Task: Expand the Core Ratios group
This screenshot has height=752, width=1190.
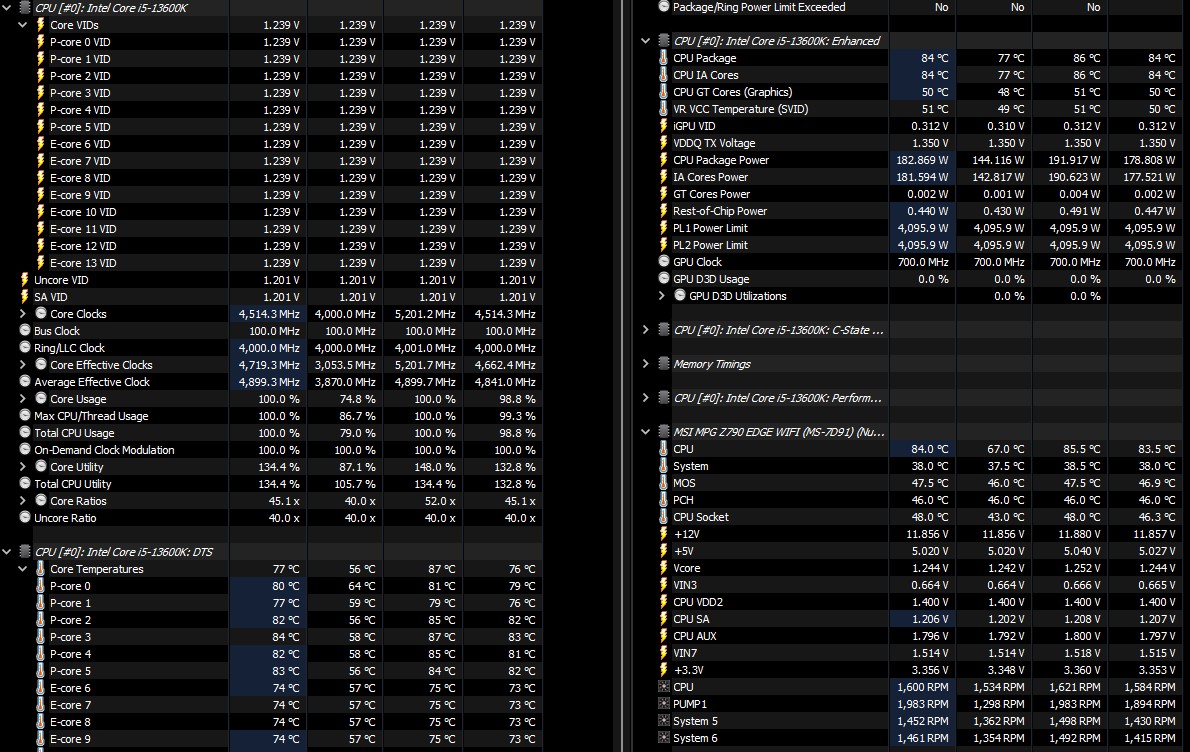Action: pyautogui.click(x=23, y=501)
